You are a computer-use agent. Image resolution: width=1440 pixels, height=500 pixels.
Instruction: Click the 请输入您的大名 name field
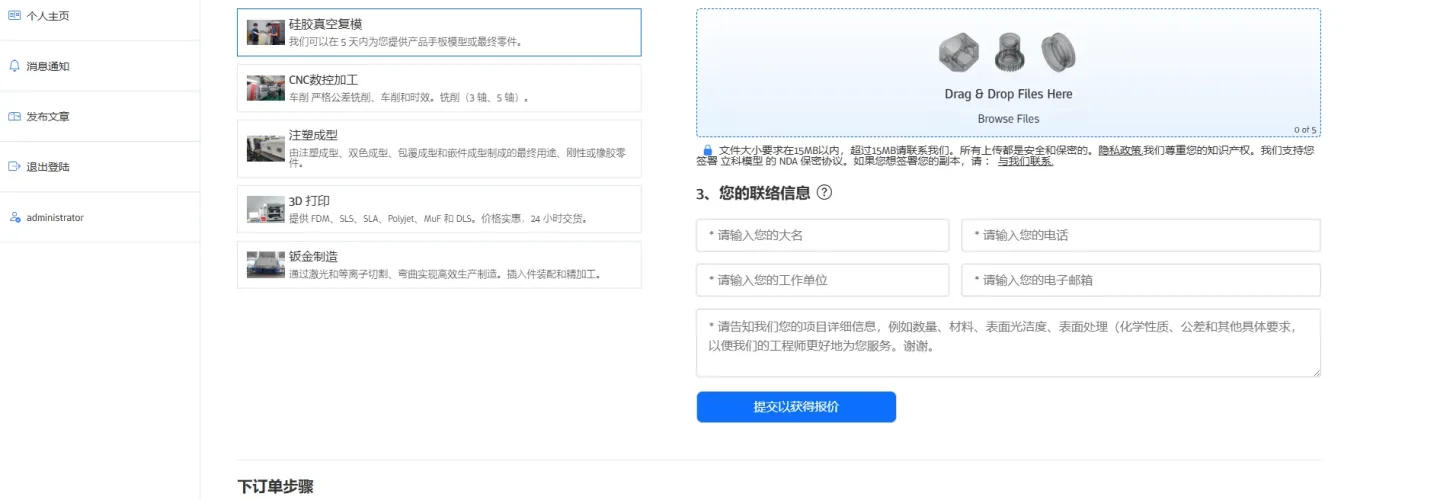tap(823, 236)
